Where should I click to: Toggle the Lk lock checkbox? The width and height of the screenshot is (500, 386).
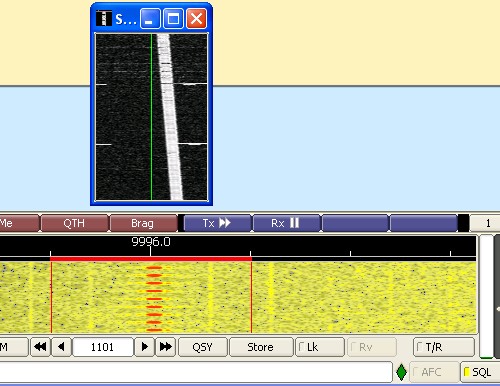click(x=320, y=347)
